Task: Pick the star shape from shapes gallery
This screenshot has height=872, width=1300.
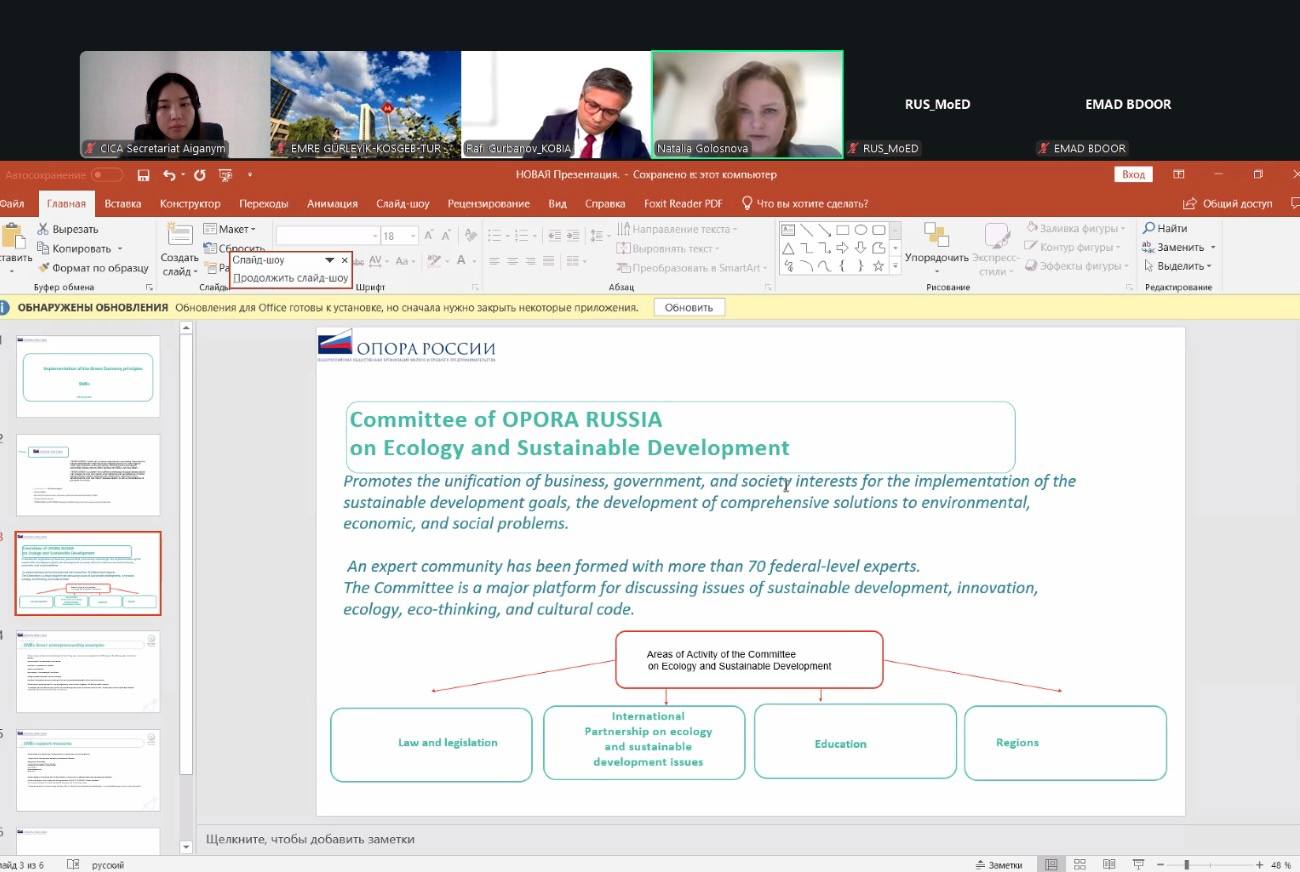Action: pyautogui.click(x=878, y=266)
